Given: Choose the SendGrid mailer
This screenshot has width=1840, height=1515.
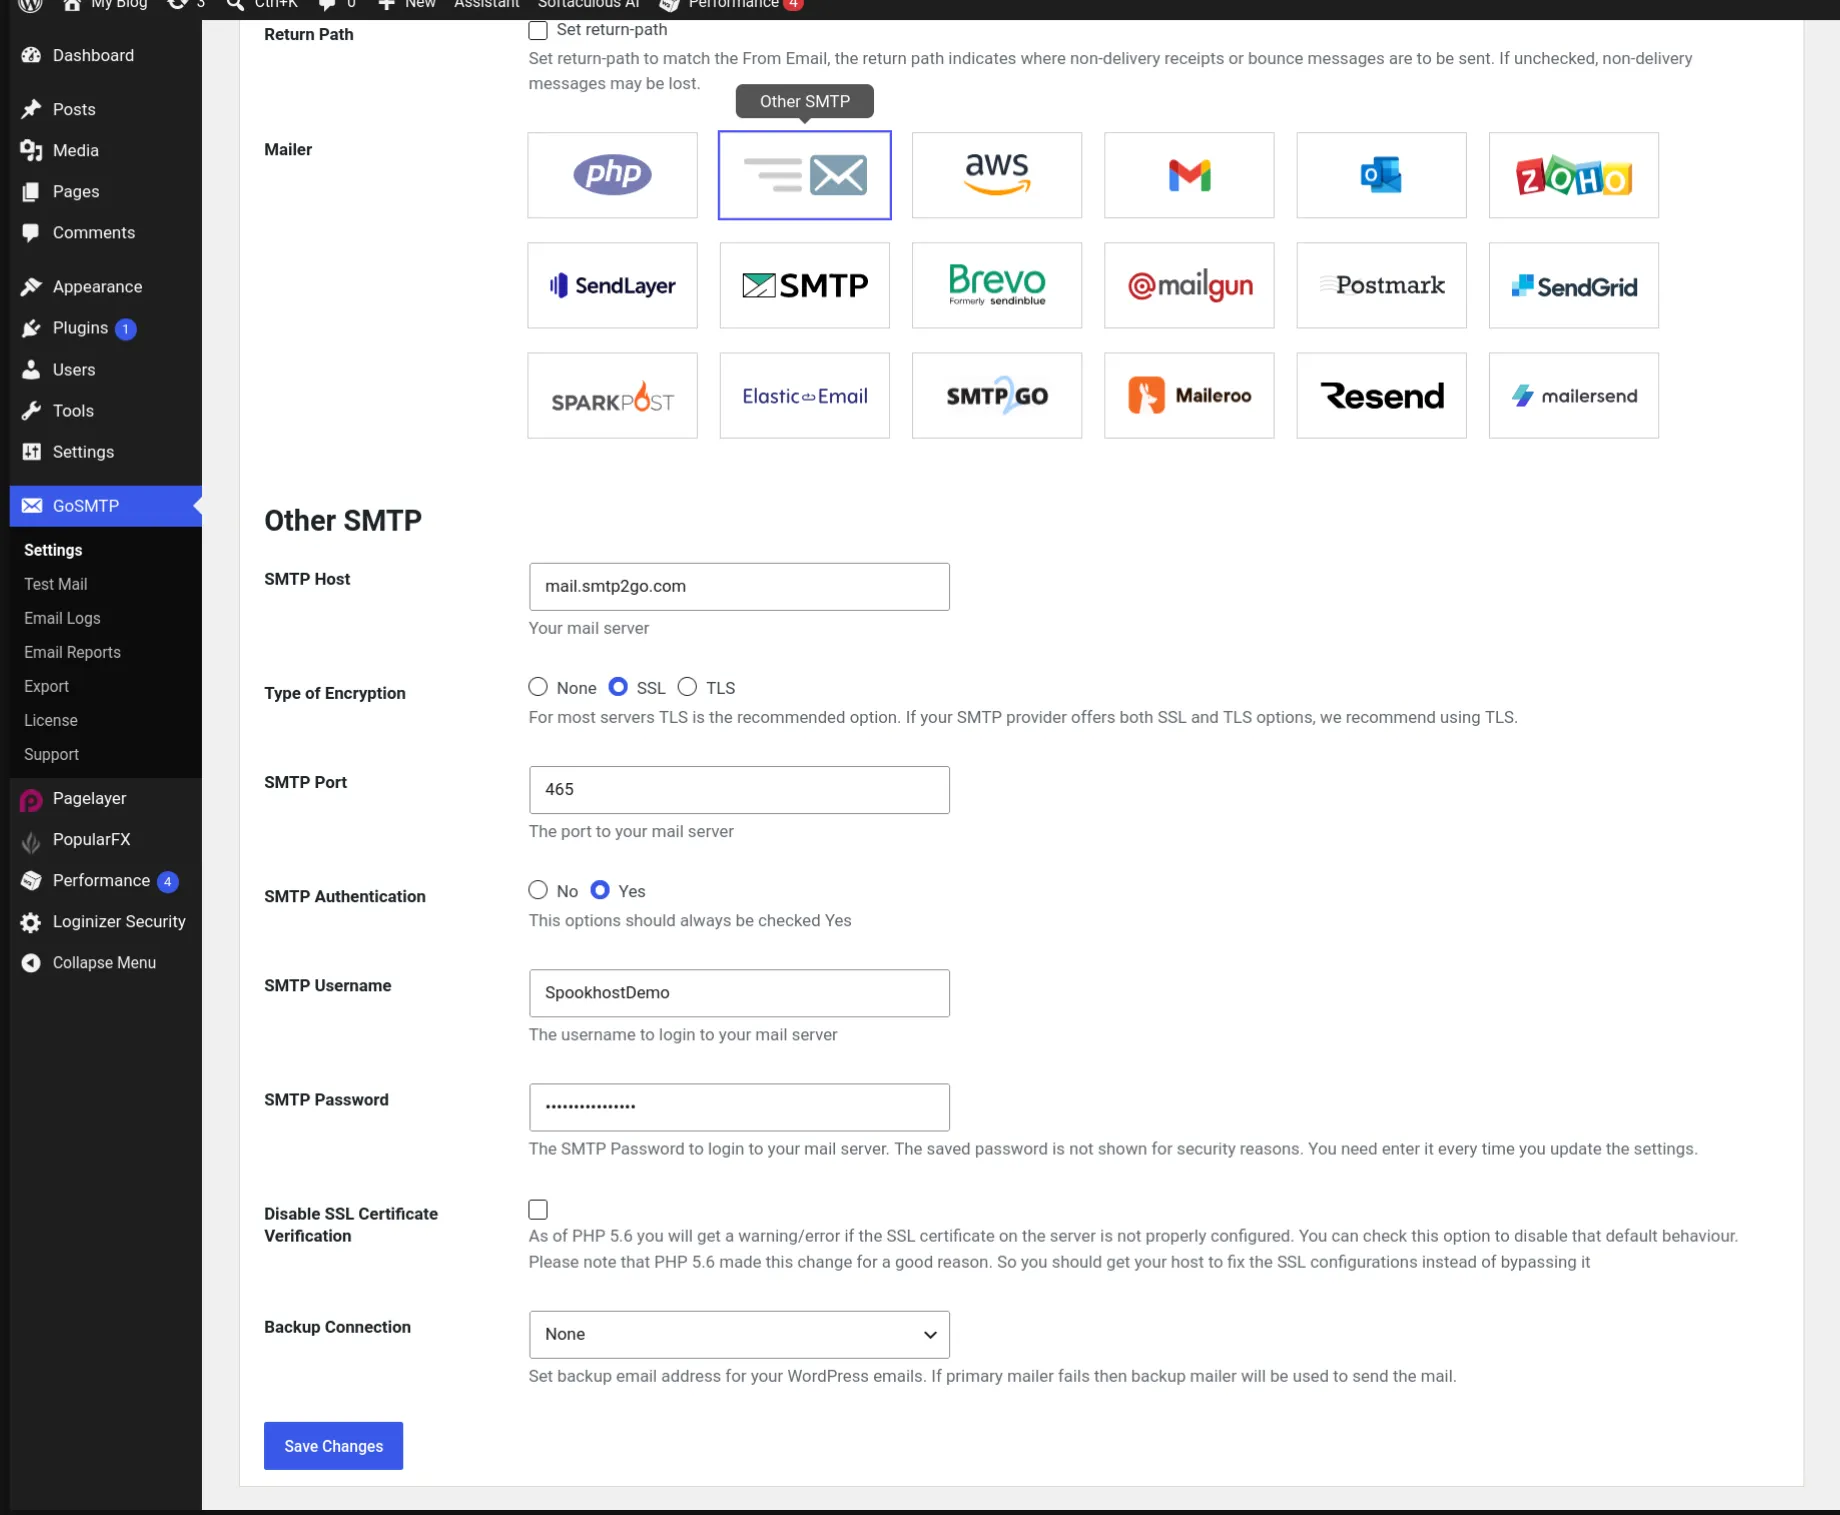Looking at the screenshot, I should pyautogui.click(x=1574, y=285).
